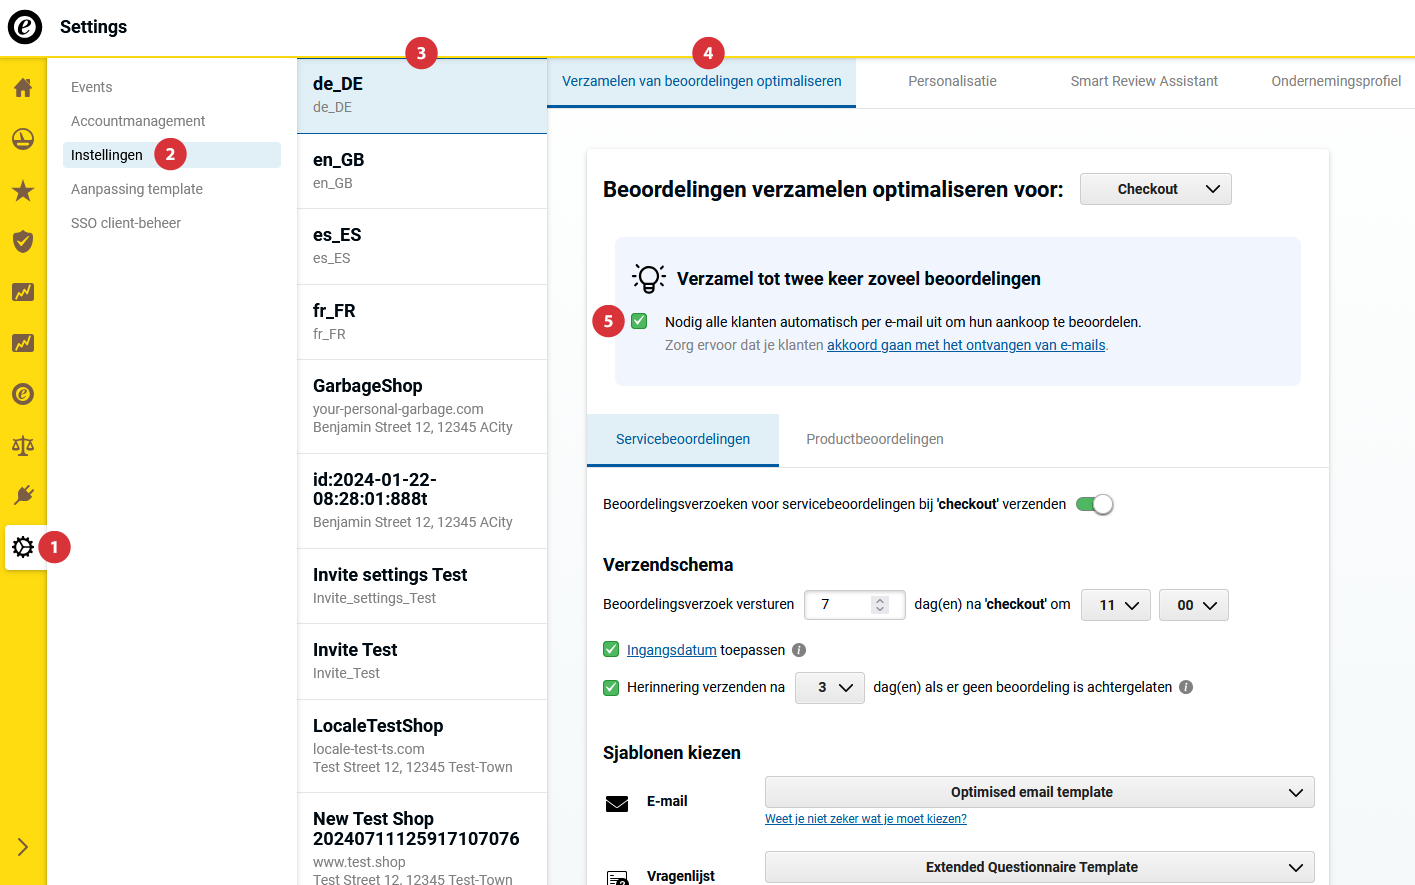Open the Checkout optimization dropdown
Screen dimensions: 1415x885
click(1155, 189)
